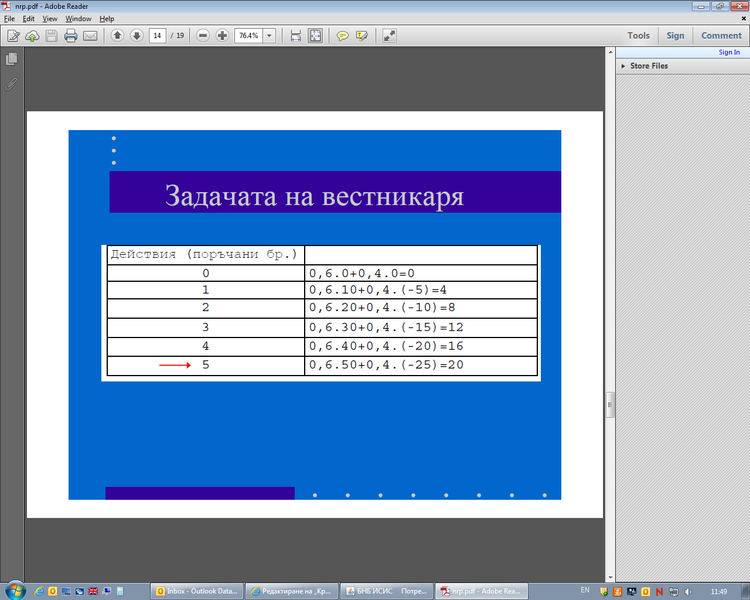The image size is (750, 600).
Task: Click the Create PDF online icon
Action: tap(13, 36)
